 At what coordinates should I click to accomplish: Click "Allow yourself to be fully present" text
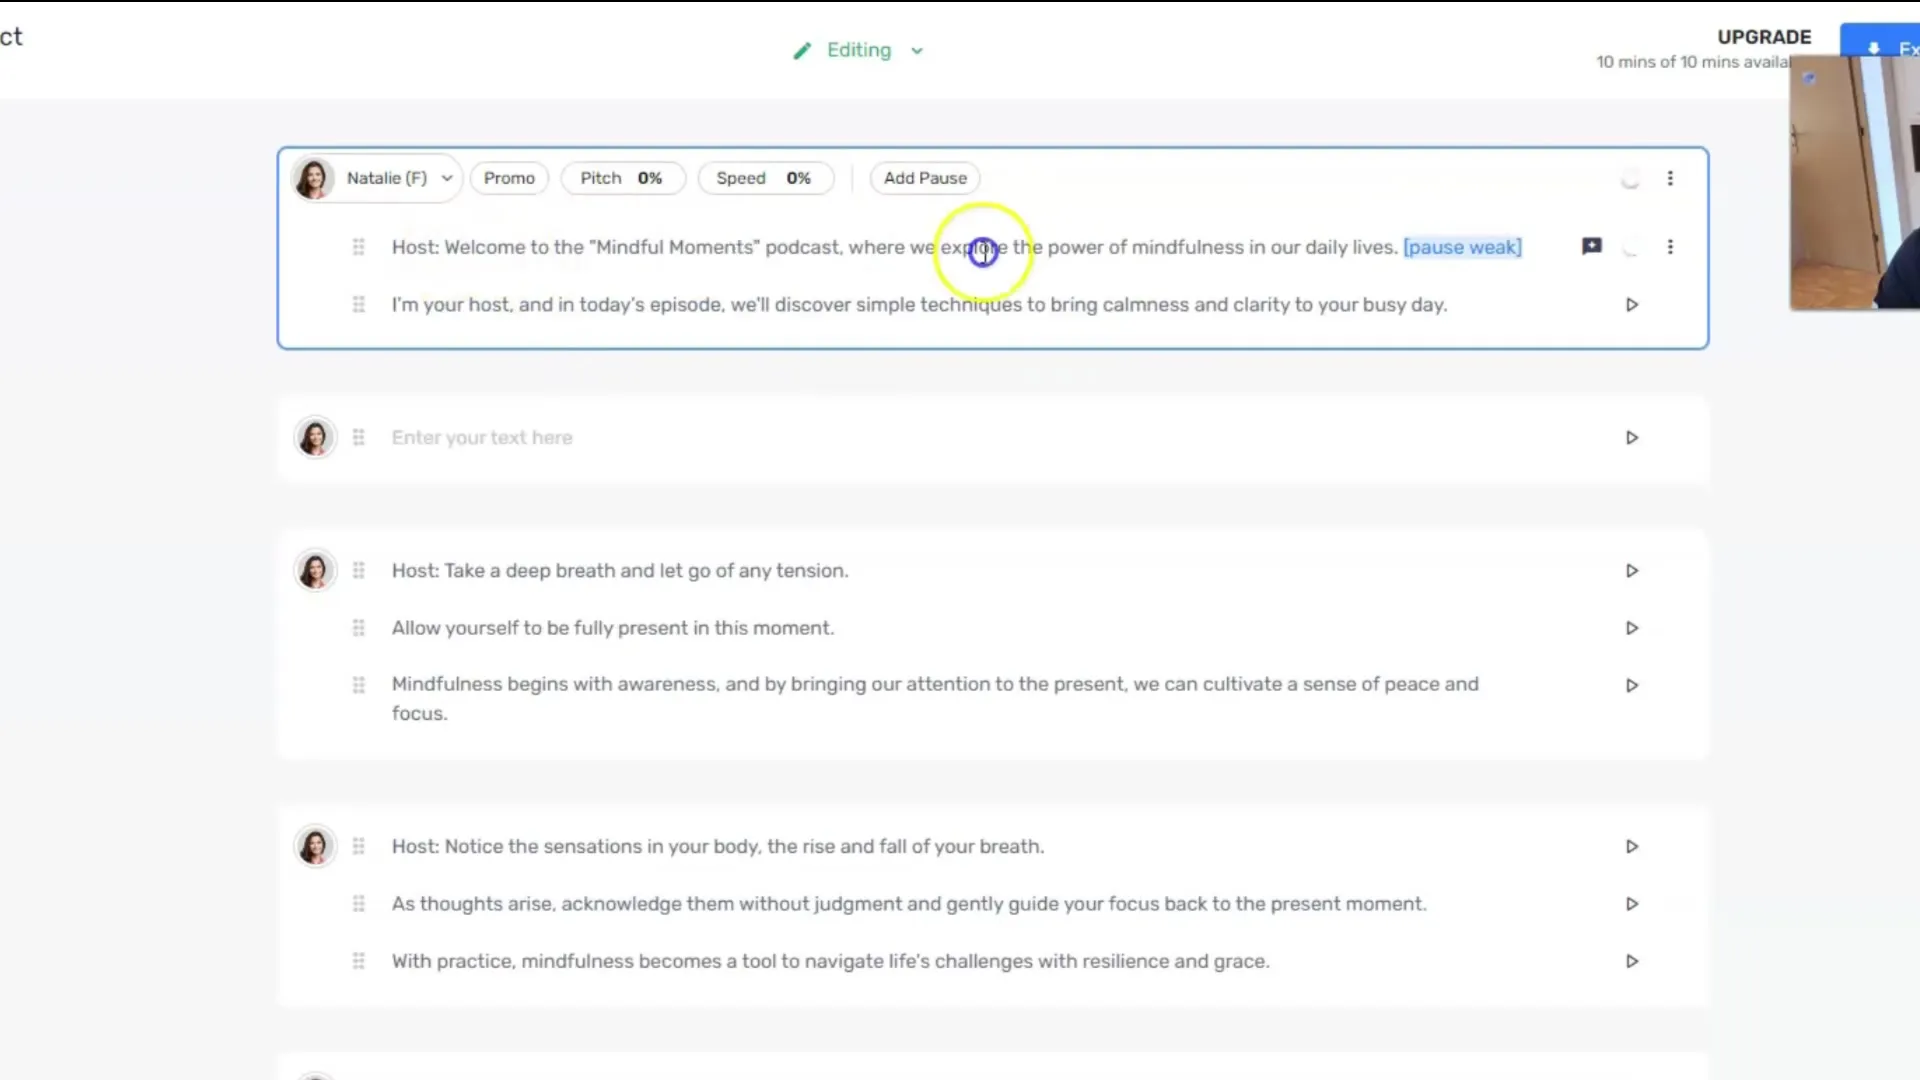(x=613, y=628)
